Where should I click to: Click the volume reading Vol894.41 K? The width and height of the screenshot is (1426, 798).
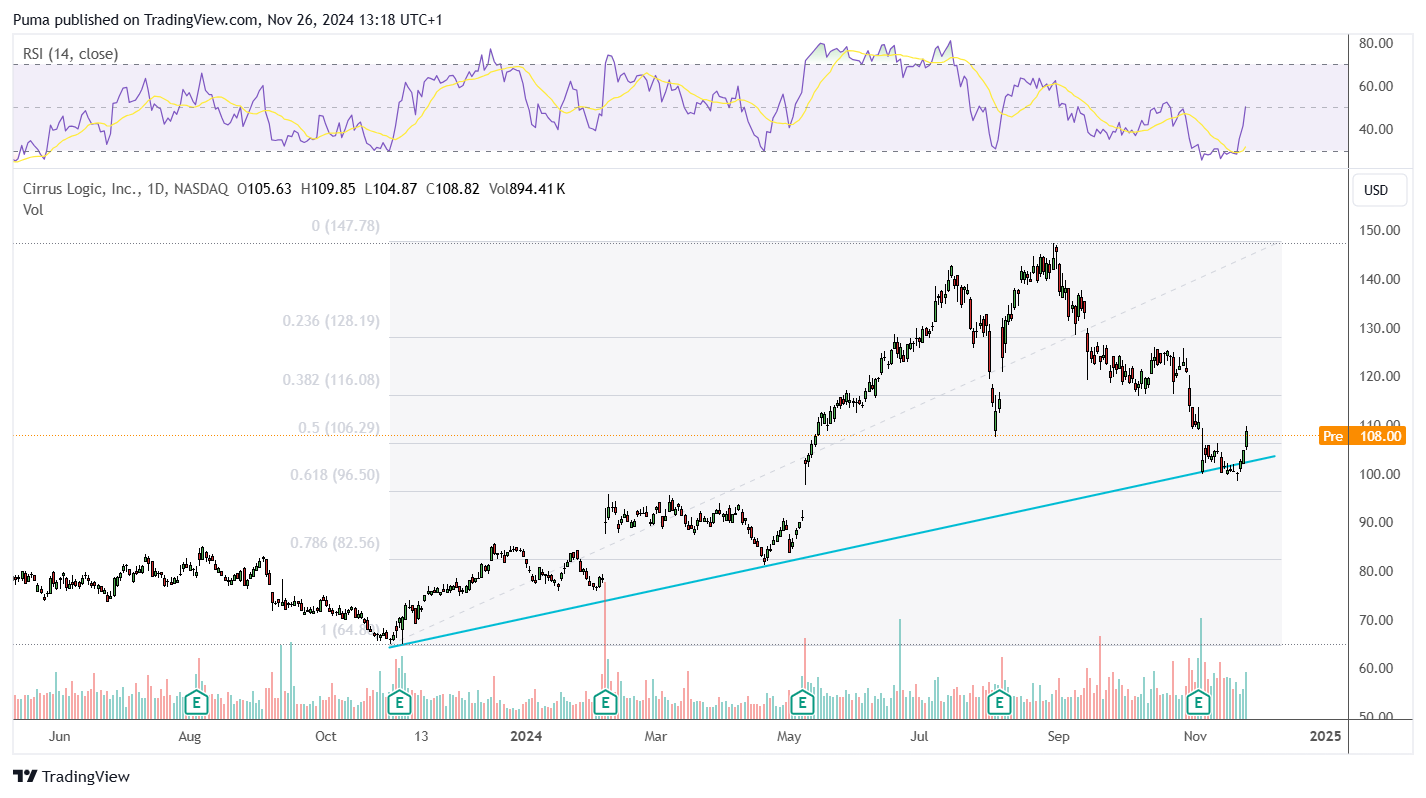(527, 188)
